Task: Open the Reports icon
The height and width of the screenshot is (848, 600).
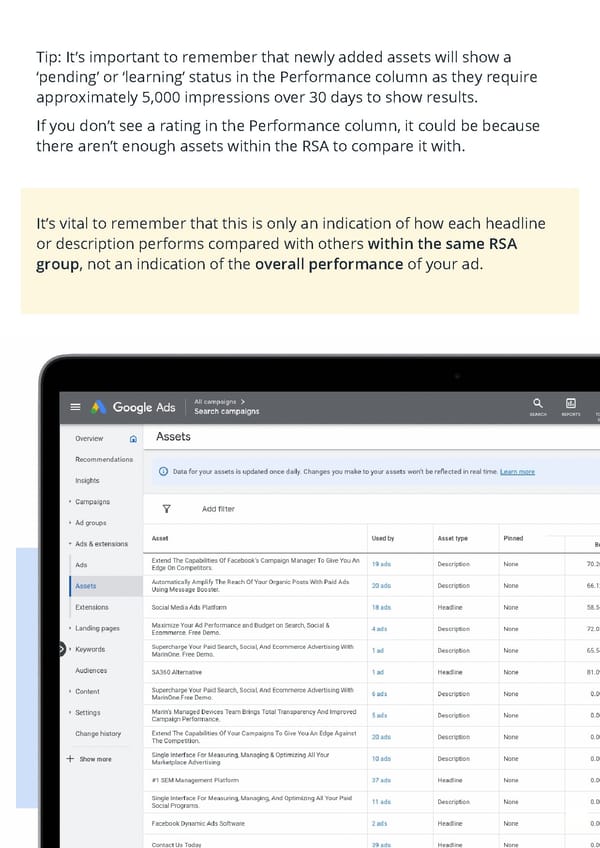Action: [x=570, y=403]
